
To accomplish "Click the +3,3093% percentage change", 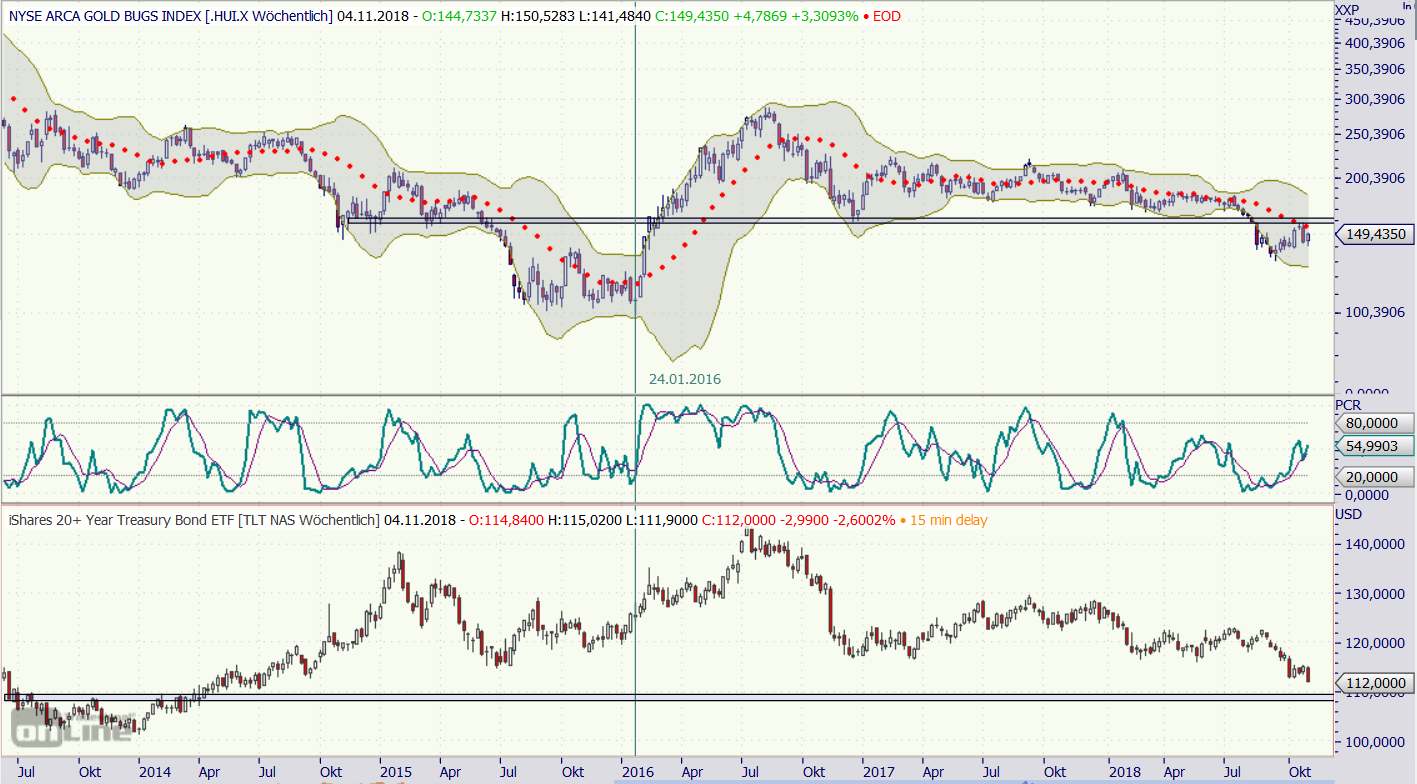I will 825,15.
